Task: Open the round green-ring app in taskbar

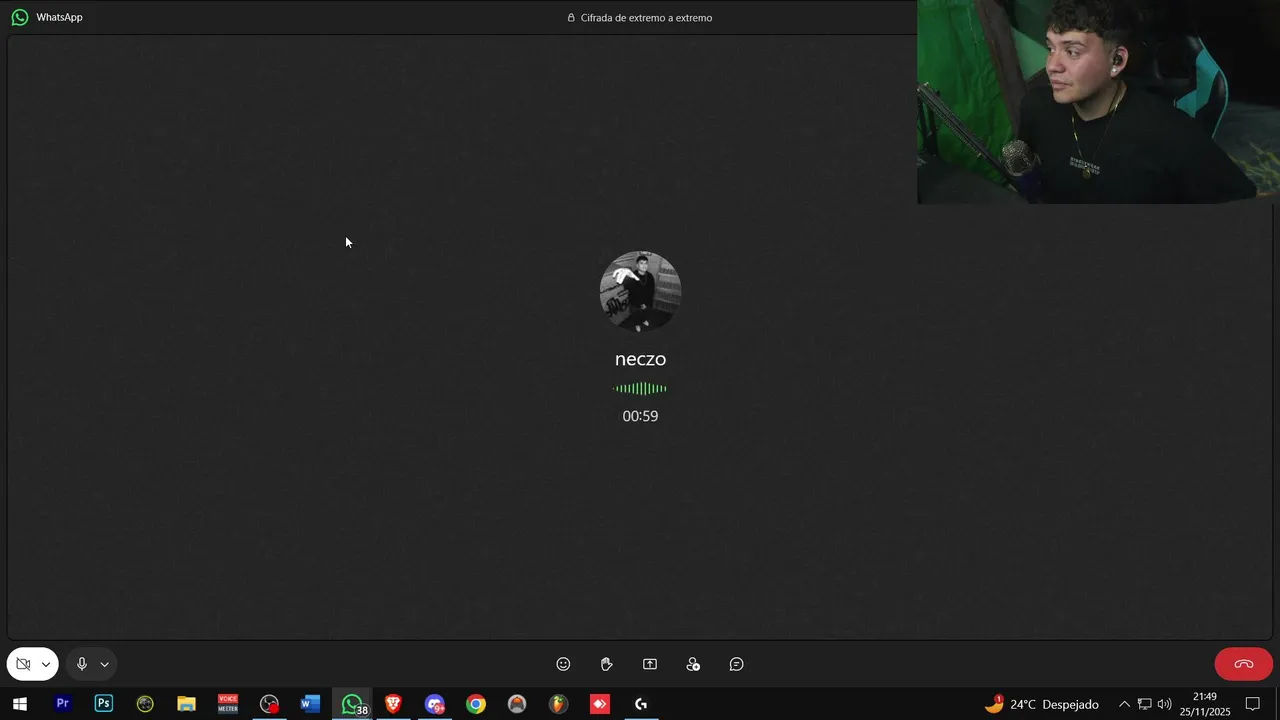Action: click(145, 704)
